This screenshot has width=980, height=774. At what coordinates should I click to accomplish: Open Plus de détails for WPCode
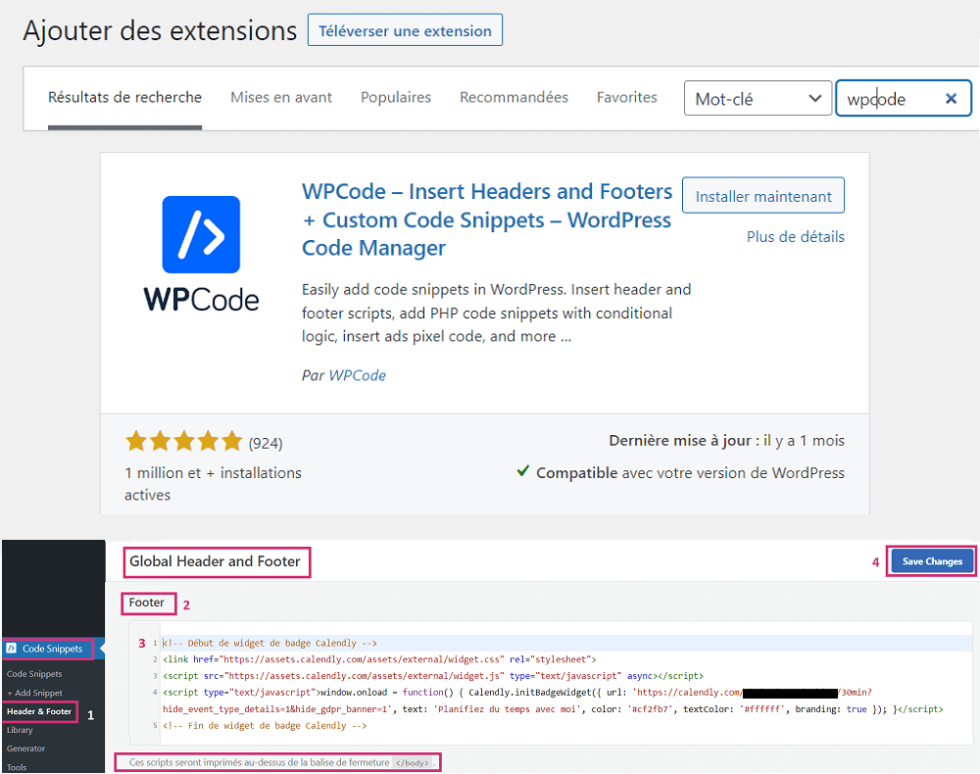pos(795,237)
